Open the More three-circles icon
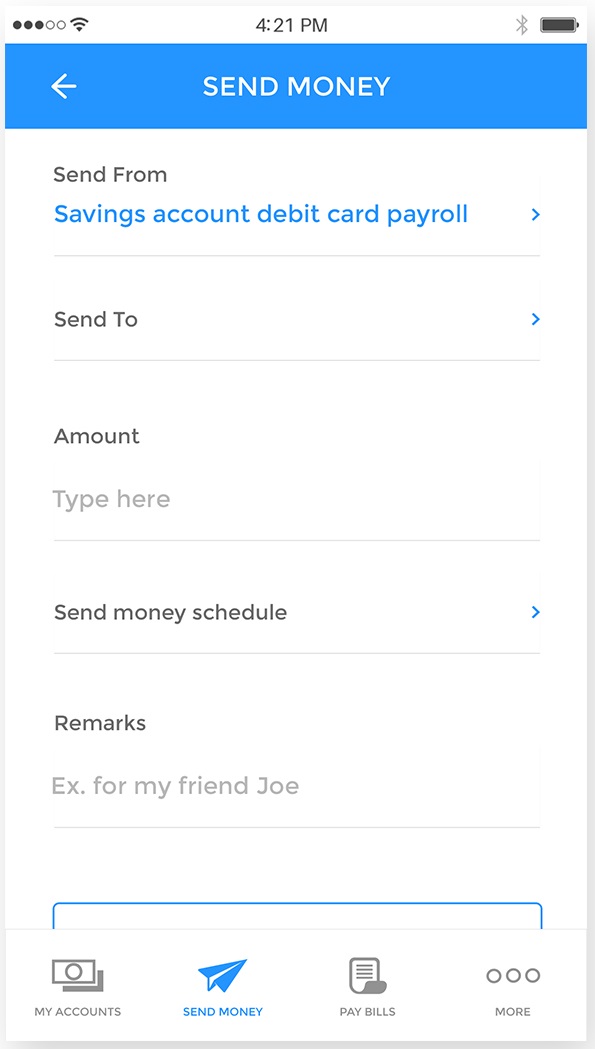The width and height of the screenshot is (595, 1049). click(x=513, y=975)
